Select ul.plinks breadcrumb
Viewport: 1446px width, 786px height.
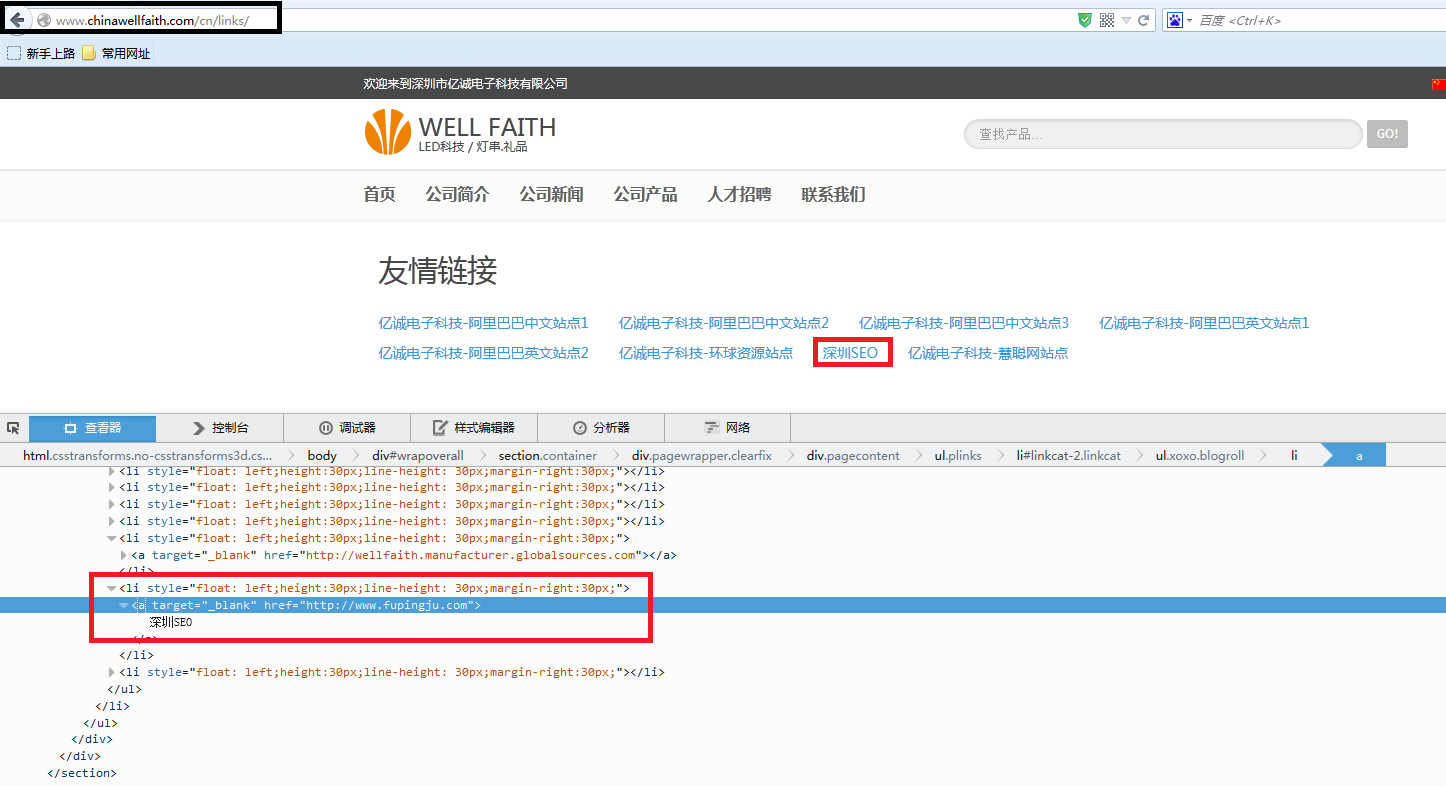(958, 455)
